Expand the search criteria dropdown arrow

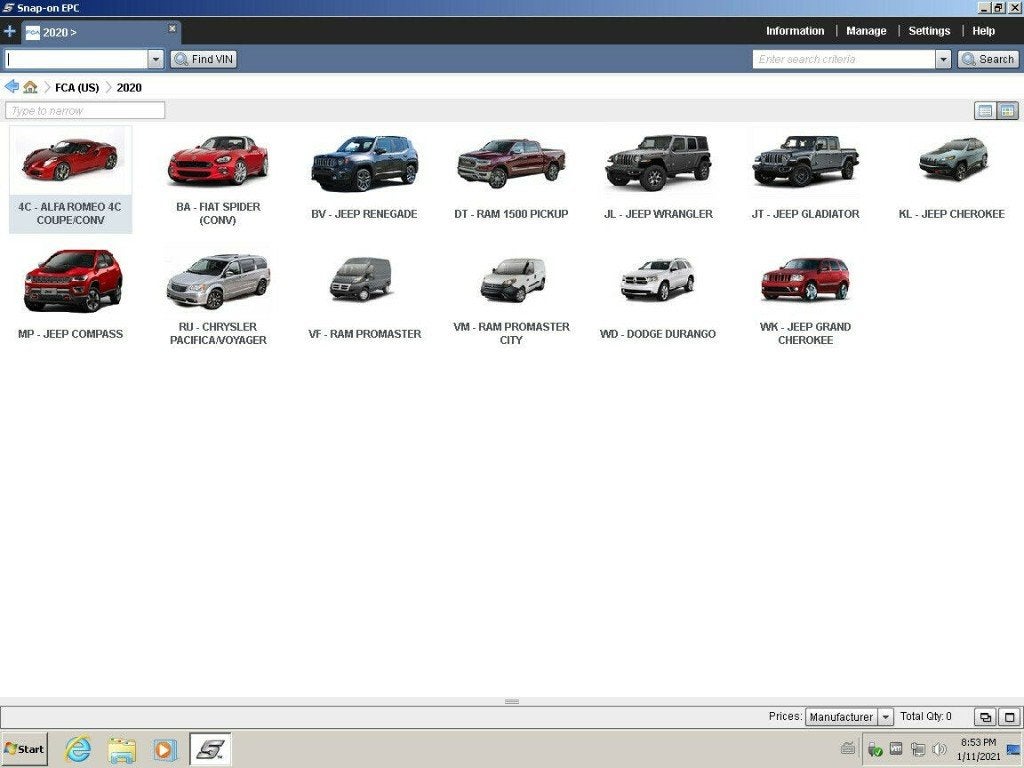click(x=943, y=59)
